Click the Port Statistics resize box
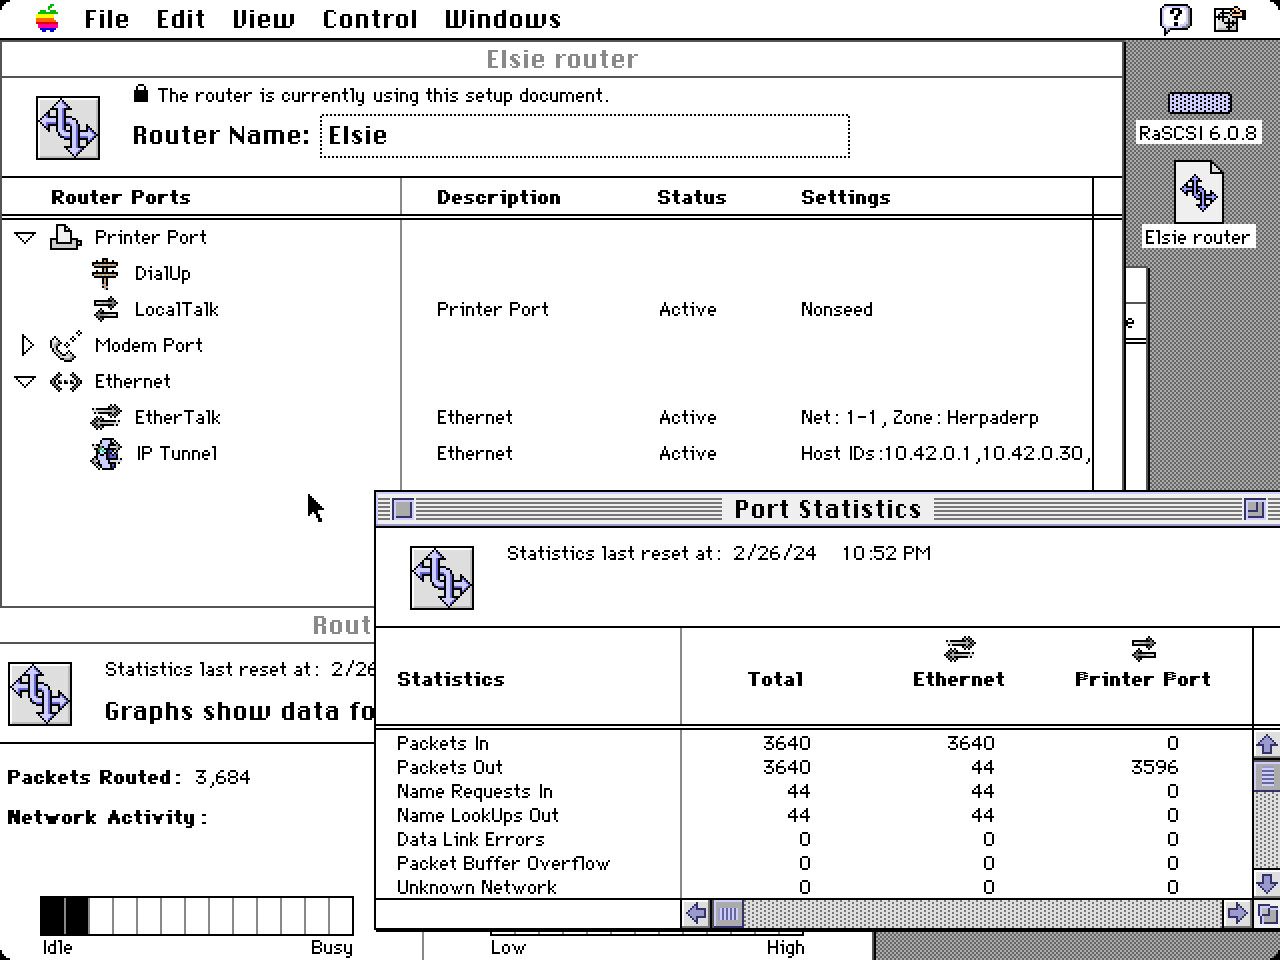The width and height of the screenshot is (1280, 960). (x=1267, y=913)
